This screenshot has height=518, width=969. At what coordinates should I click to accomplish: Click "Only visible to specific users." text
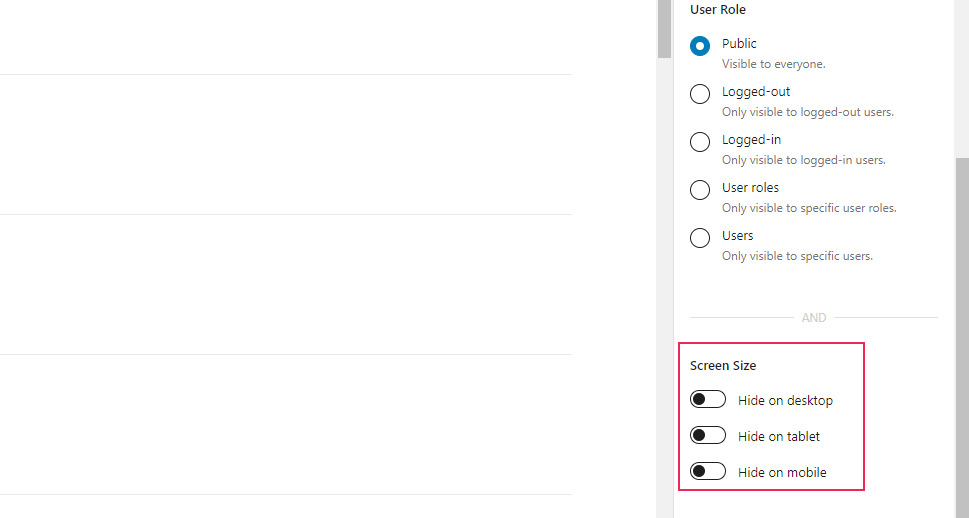coord(797,256)
